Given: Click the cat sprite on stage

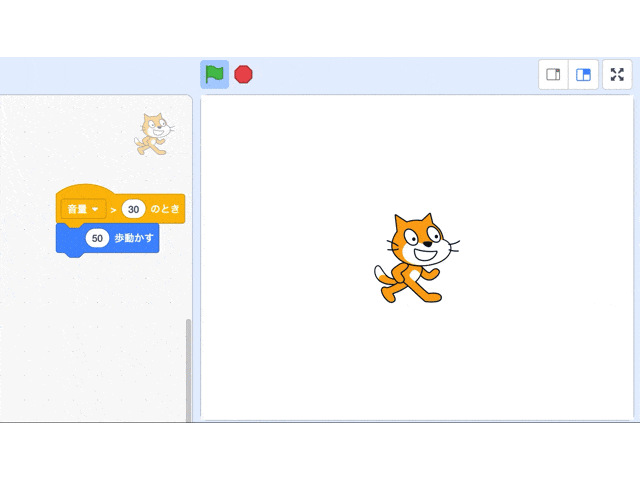Looking at the screenshot, I should click(417, 258).
